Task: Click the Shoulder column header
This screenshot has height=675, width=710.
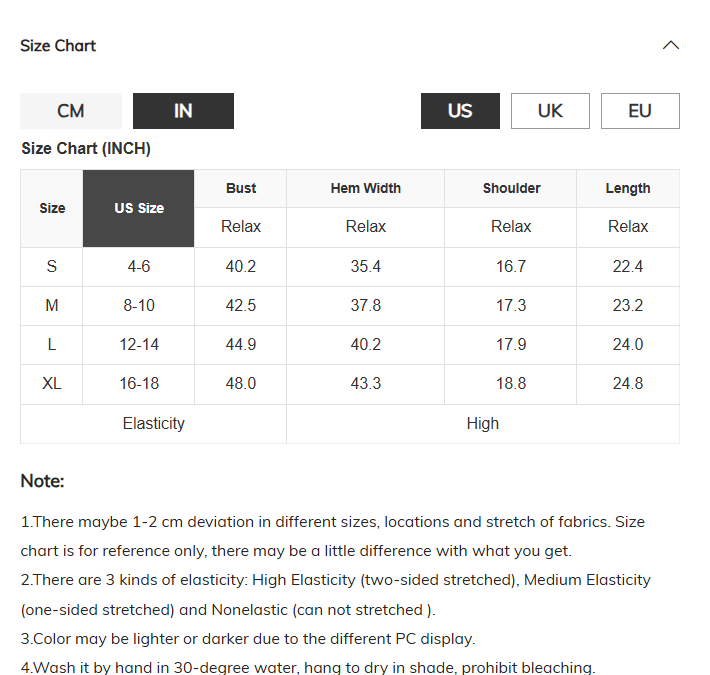Action: coord(511,188)
